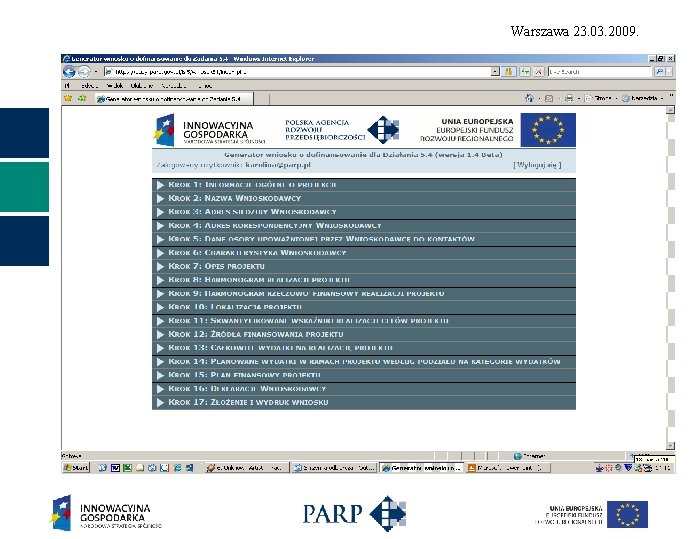Click the Print icon in command bar
The image size is (700, 539).
point(569,98)
